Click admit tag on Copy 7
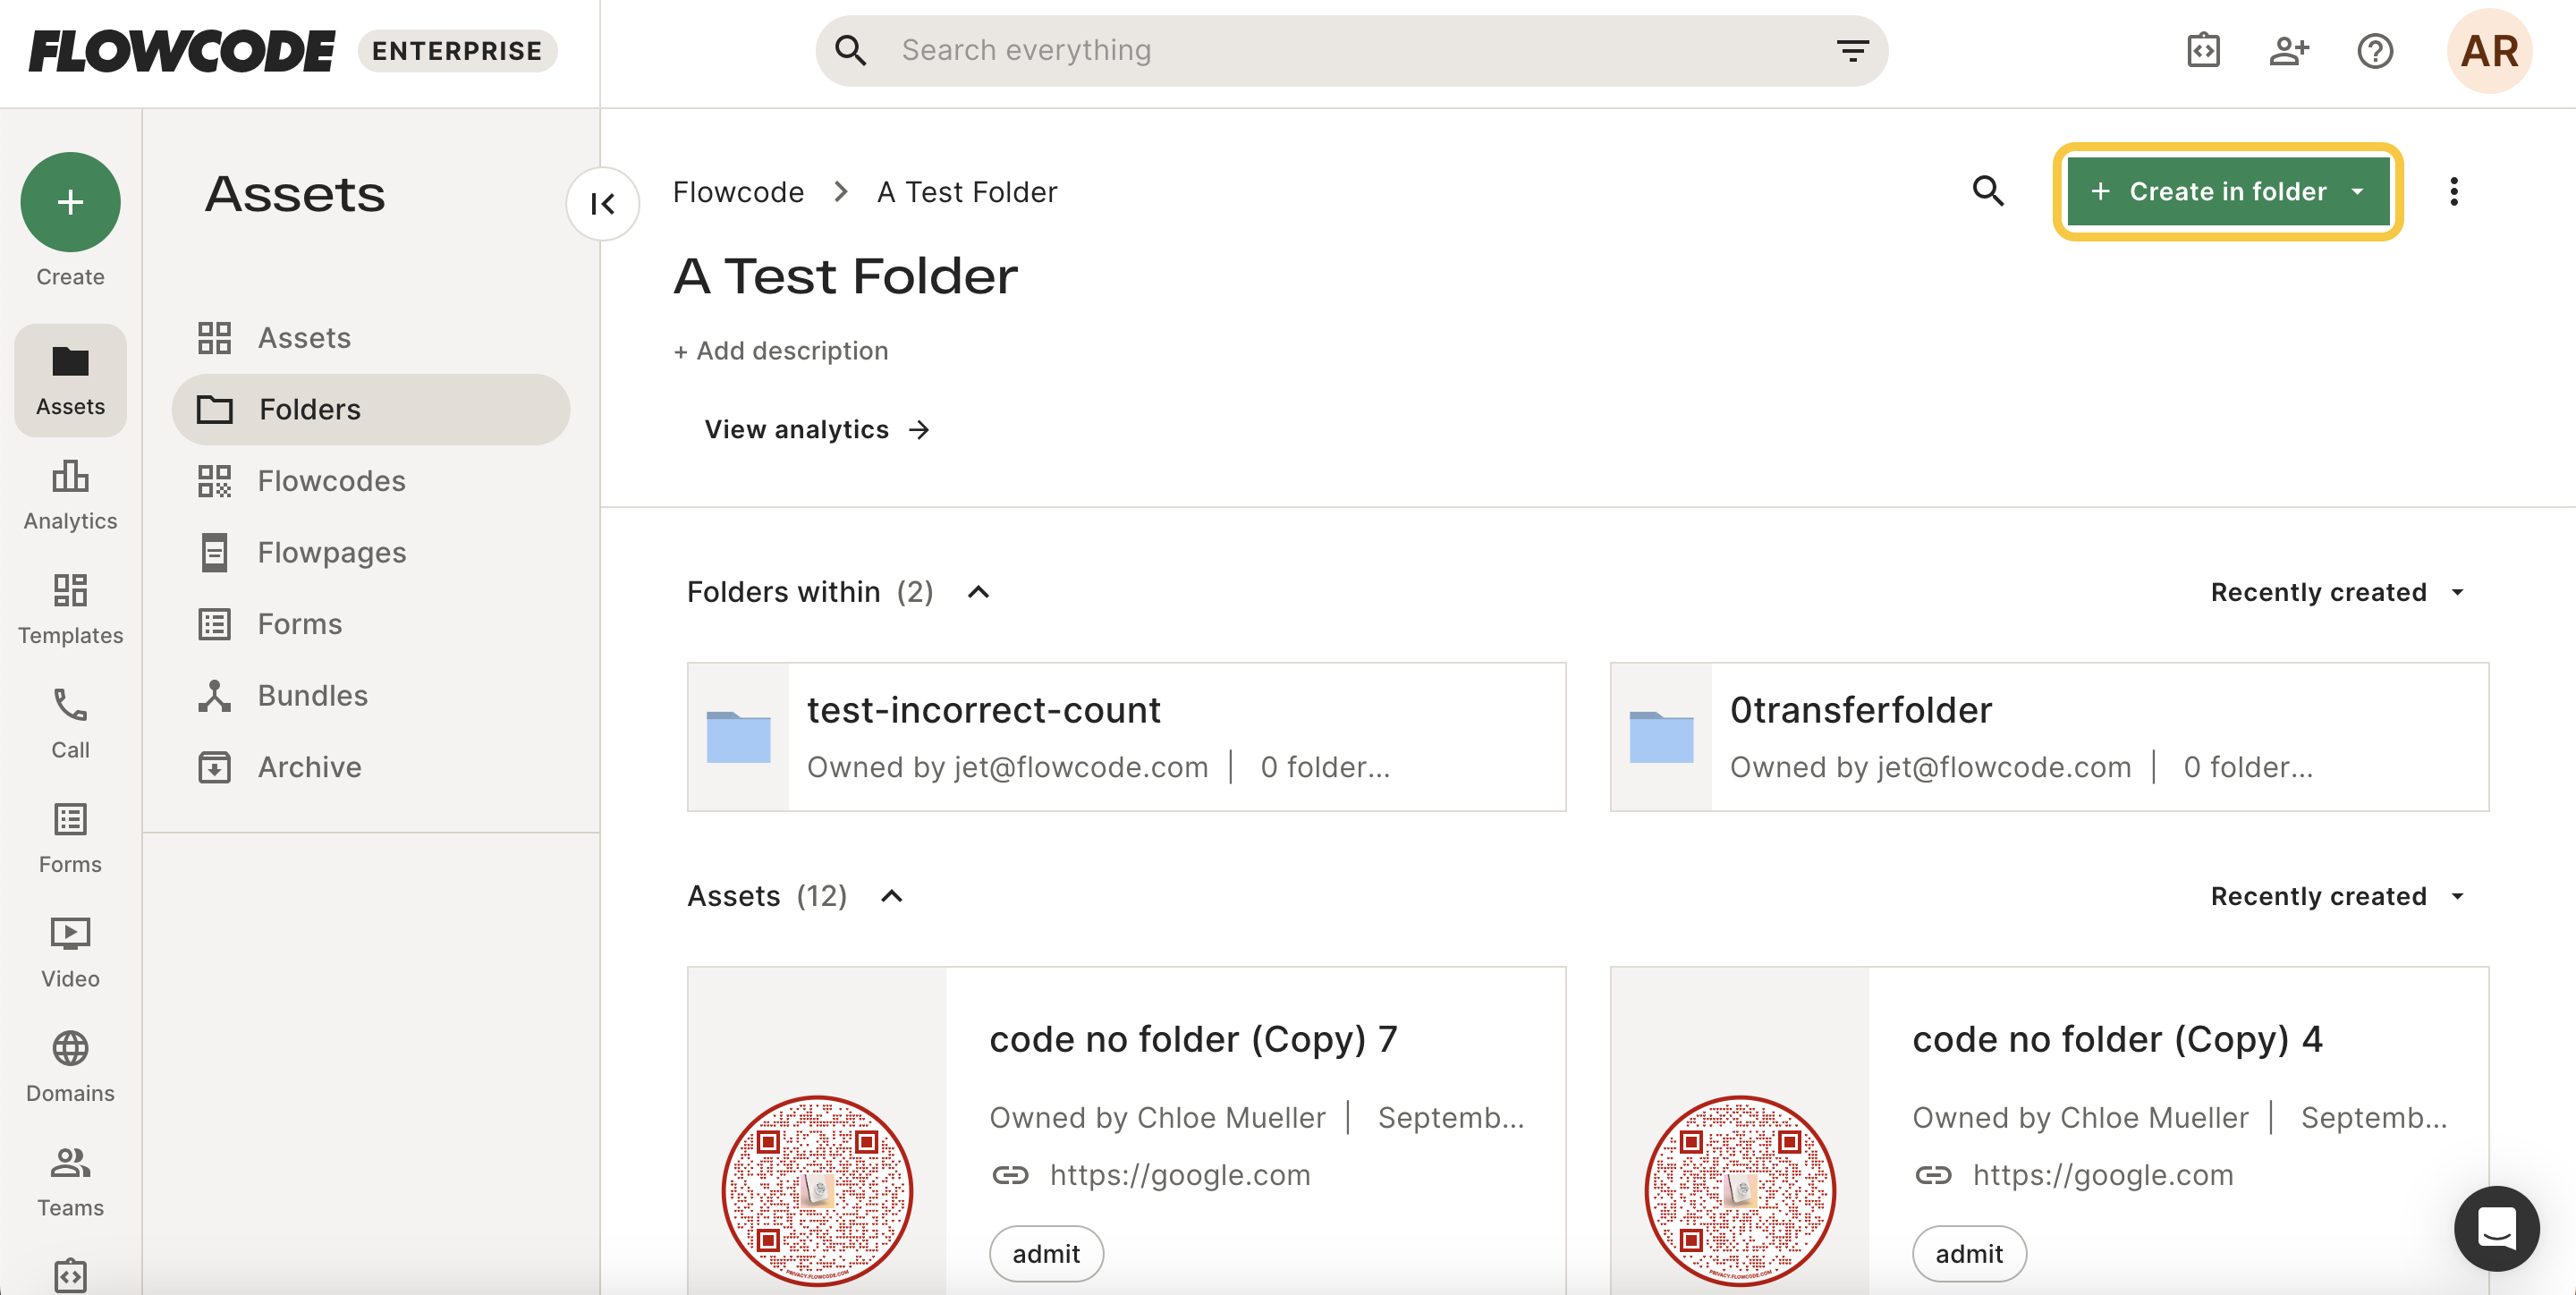The image size is (2576, 1295). pos(1046,1254)
